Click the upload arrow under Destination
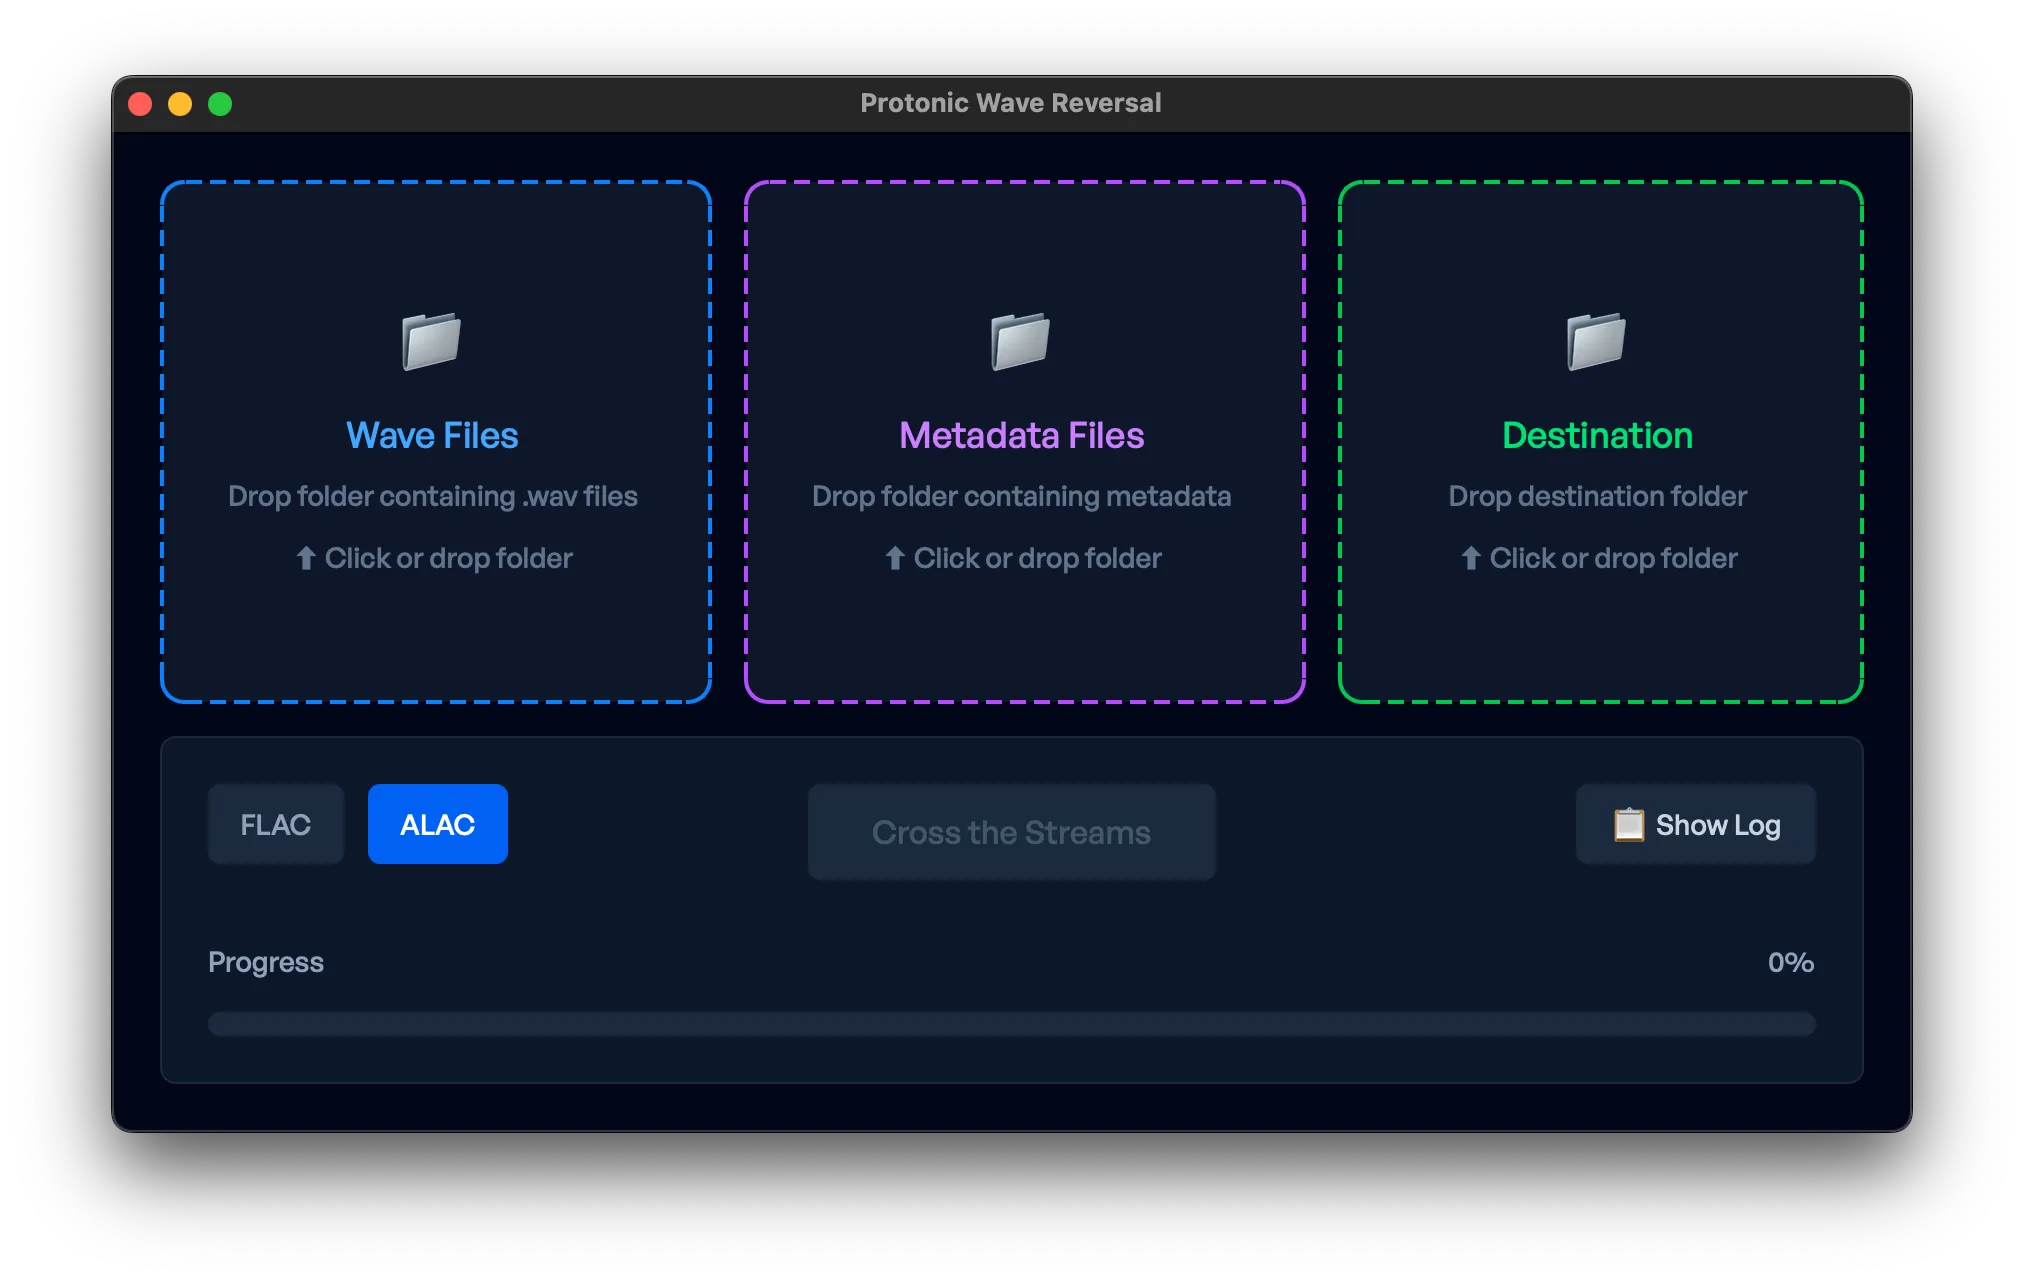2024x1280 pixels. [x=1471, y=558]
